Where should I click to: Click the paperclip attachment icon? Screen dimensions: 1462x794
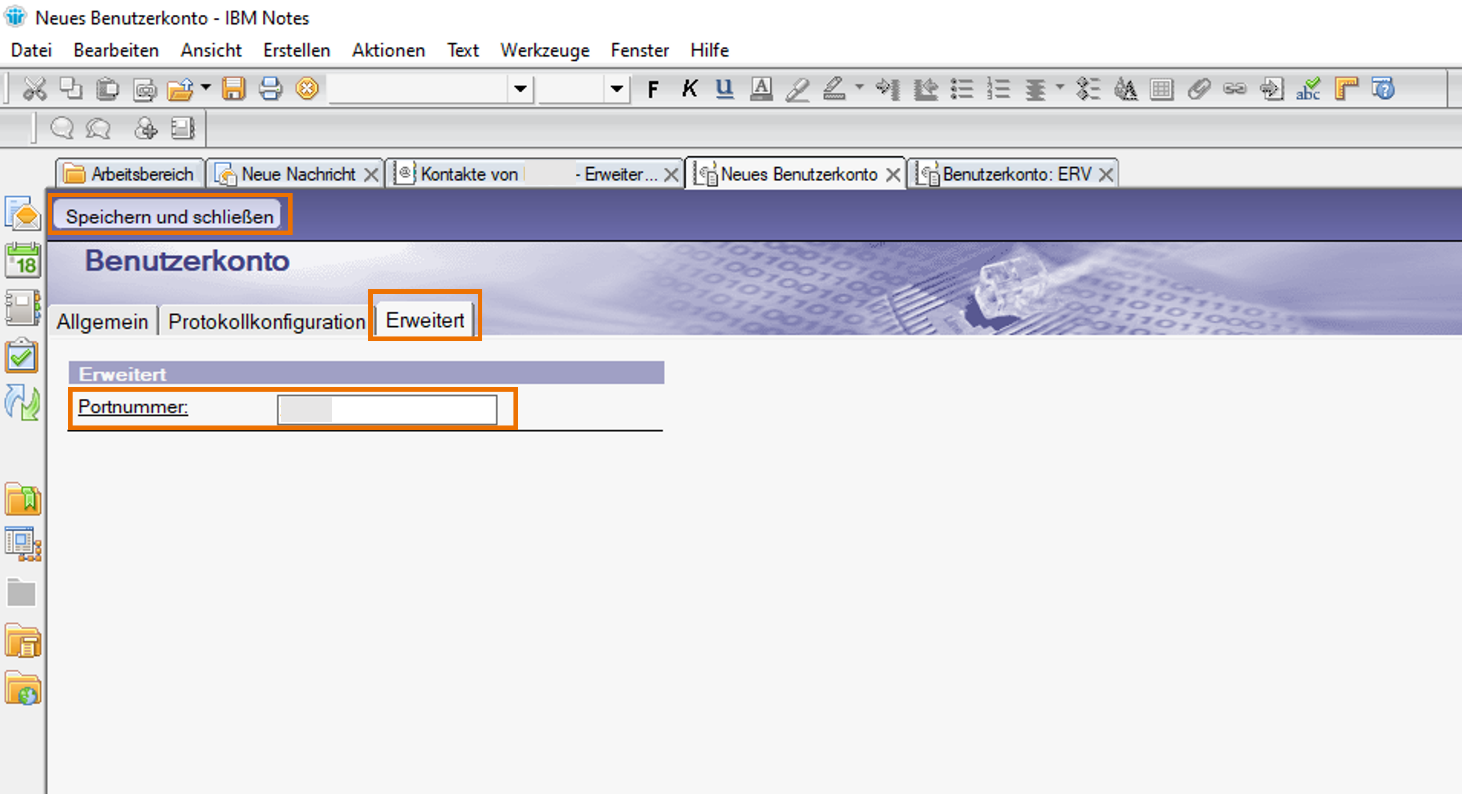(1198, 89)
